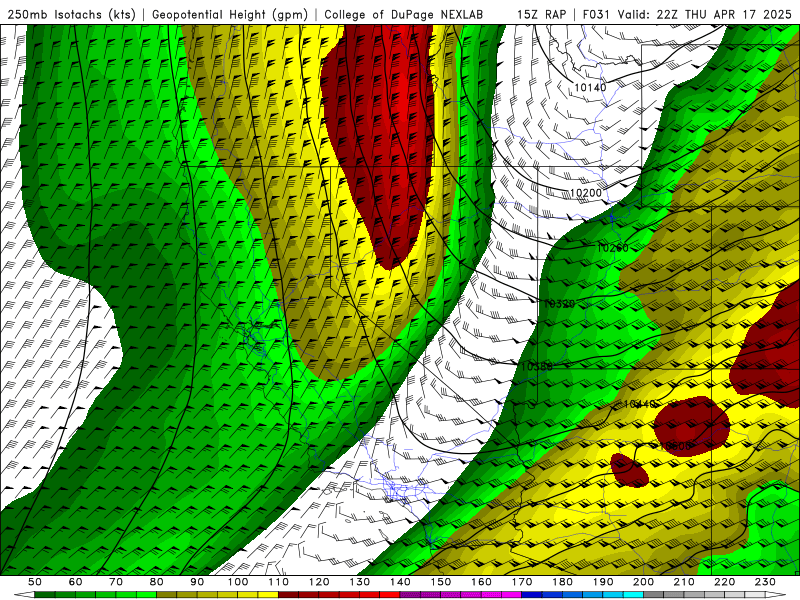Select the 'College of DuPage NEXLAB' header text
The image size is (800, 600).
coord(403,14)
